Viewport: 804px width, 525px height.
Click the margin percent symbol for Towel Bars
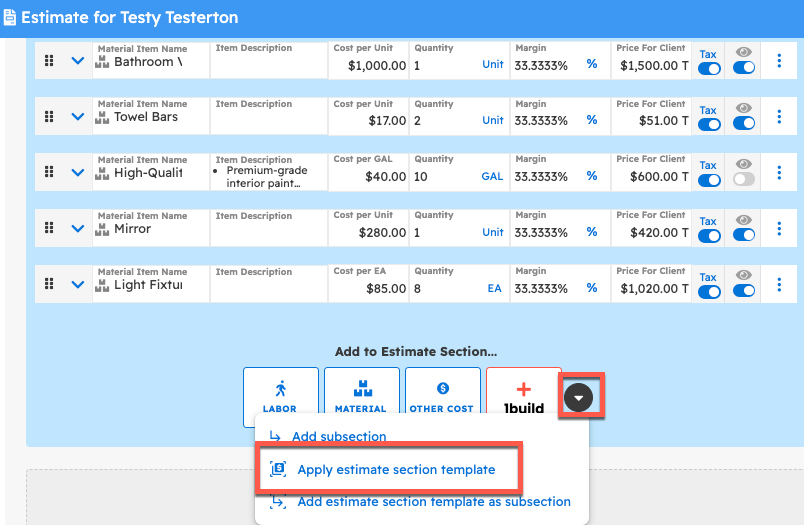[x=591, y=120]
